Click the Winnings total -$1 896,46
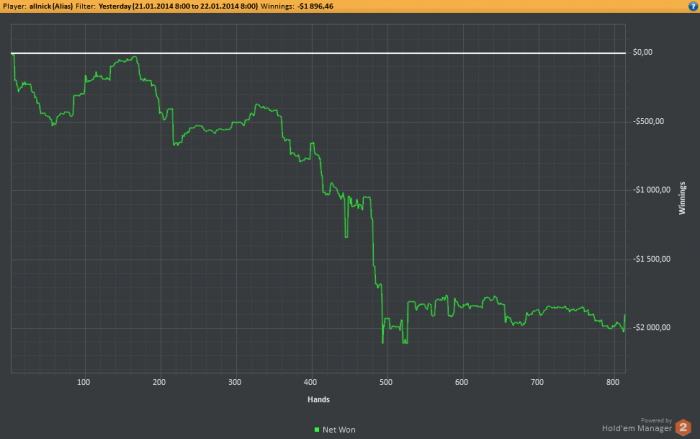The width and height of the screenshot is (700, 439). (x=315, y=6)
